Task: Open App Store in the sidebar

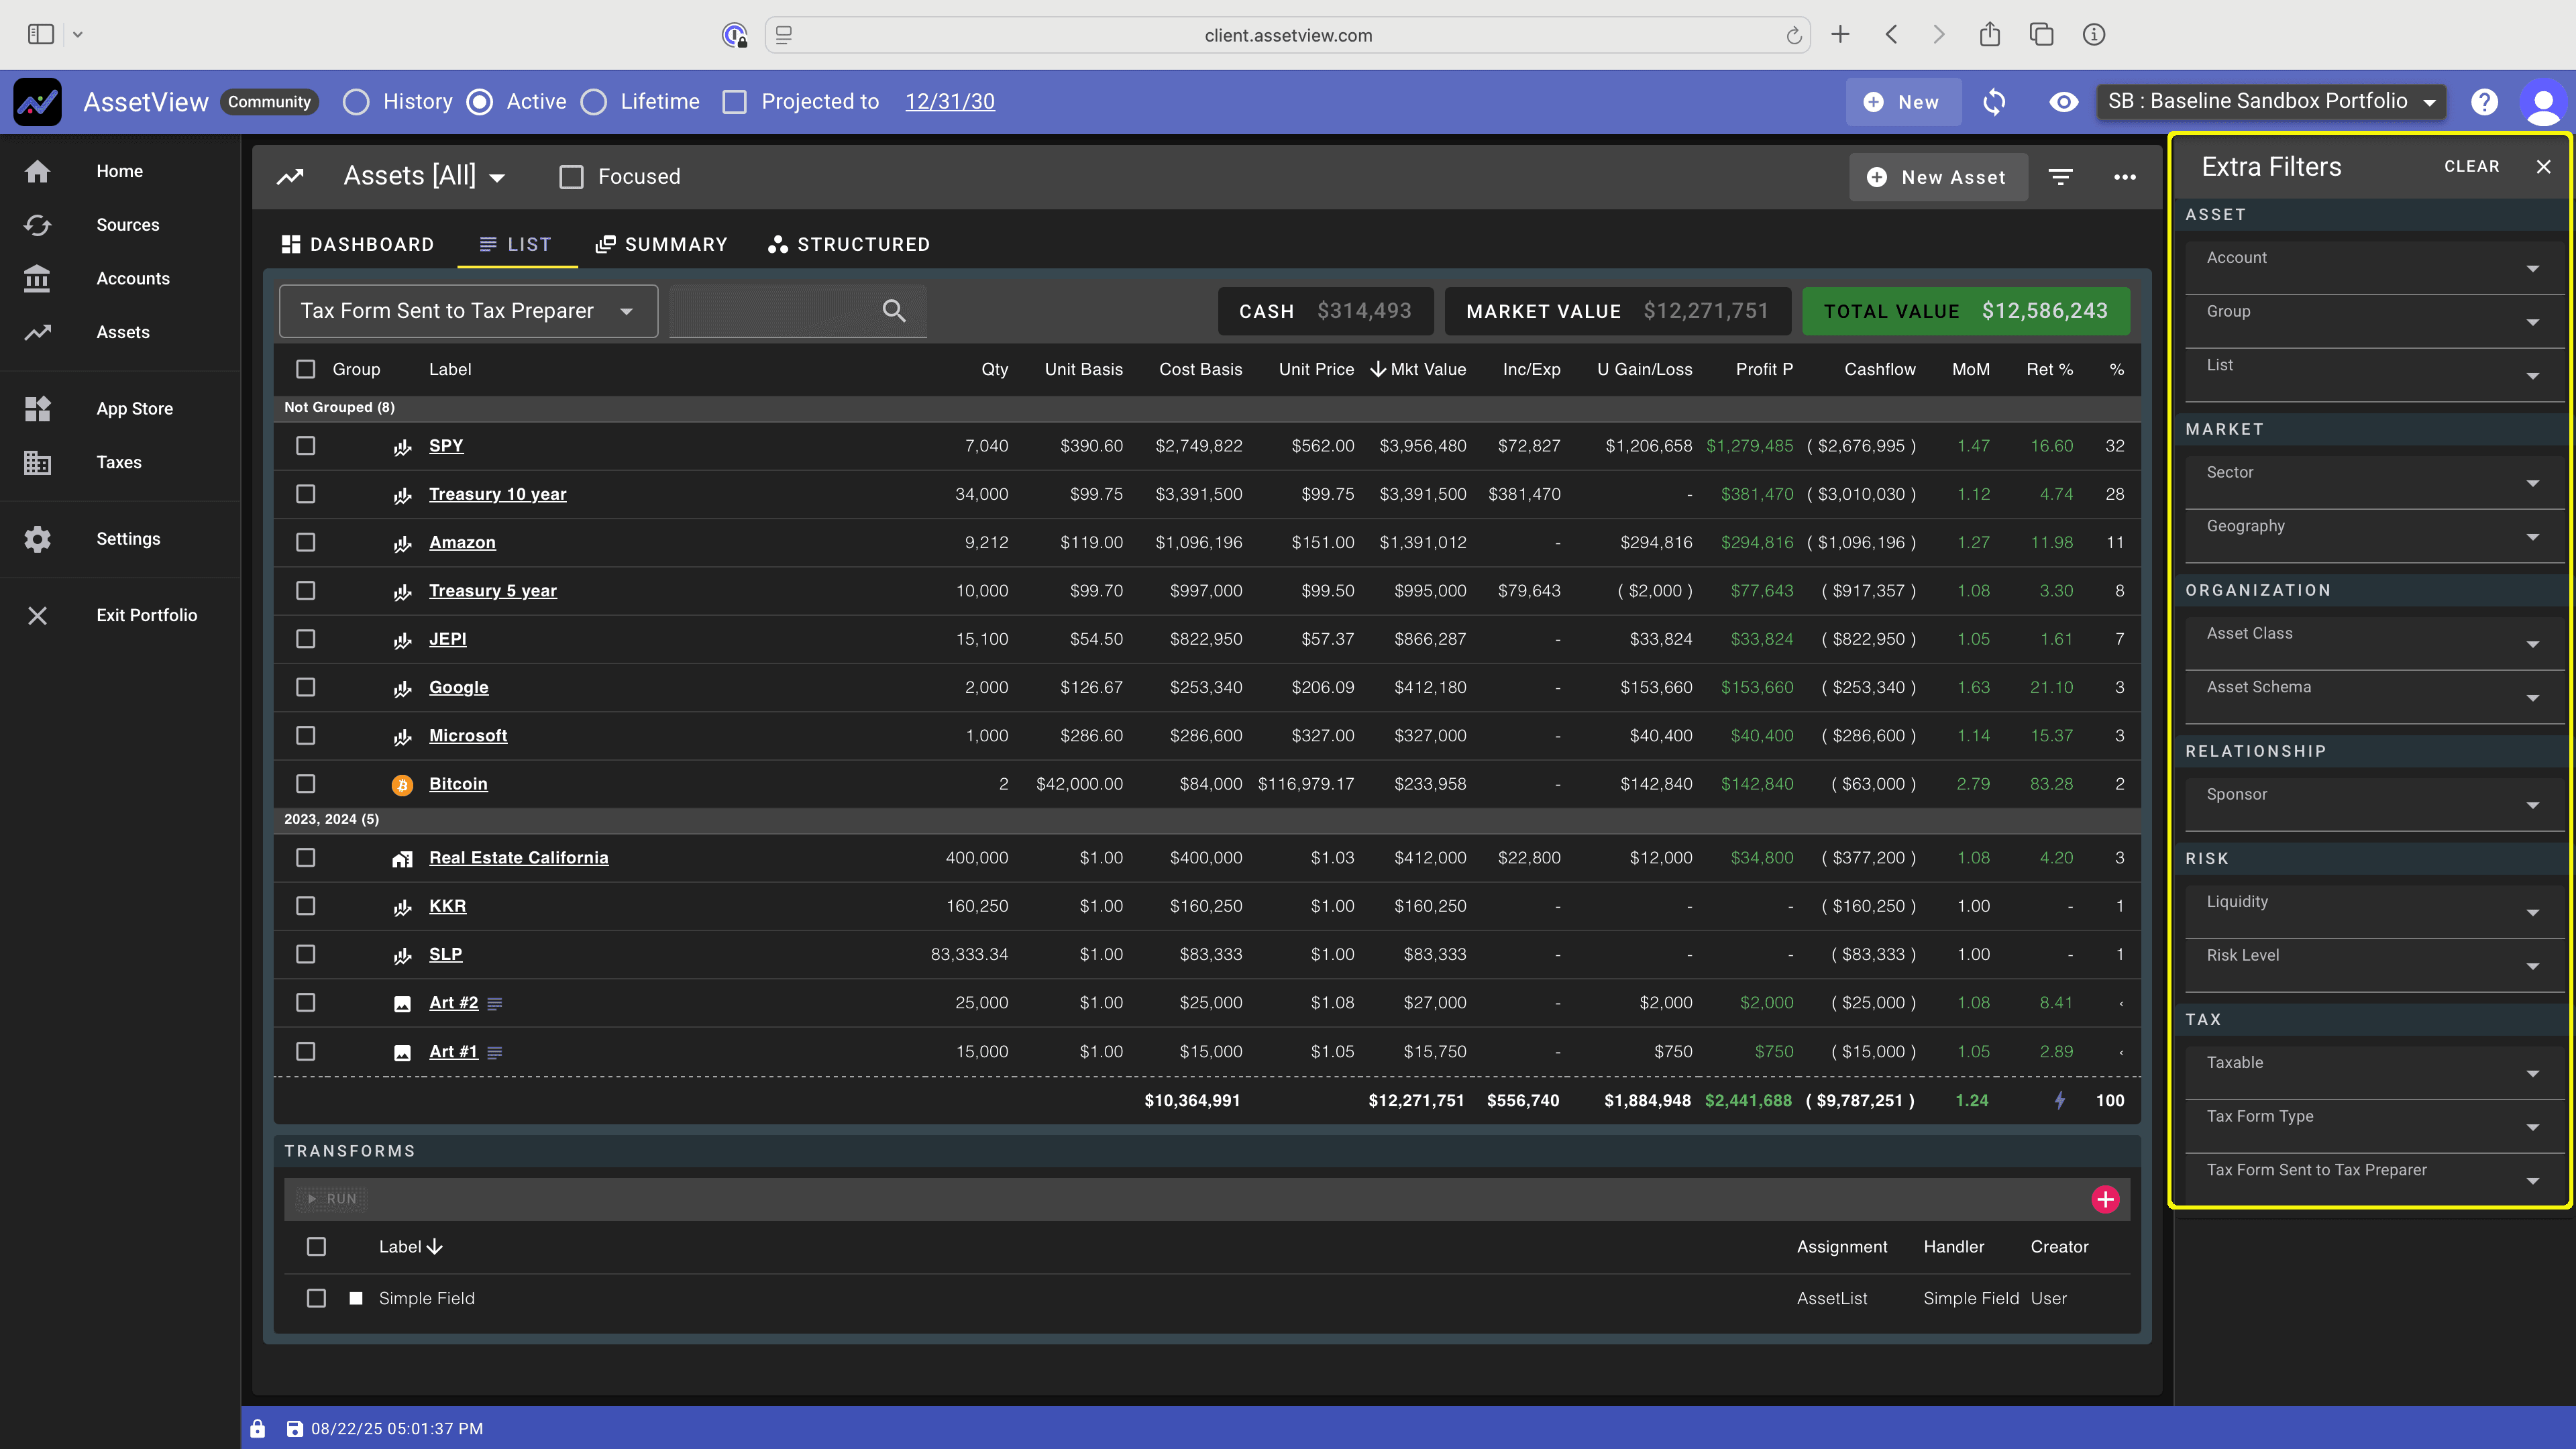Action: [134, 408]
